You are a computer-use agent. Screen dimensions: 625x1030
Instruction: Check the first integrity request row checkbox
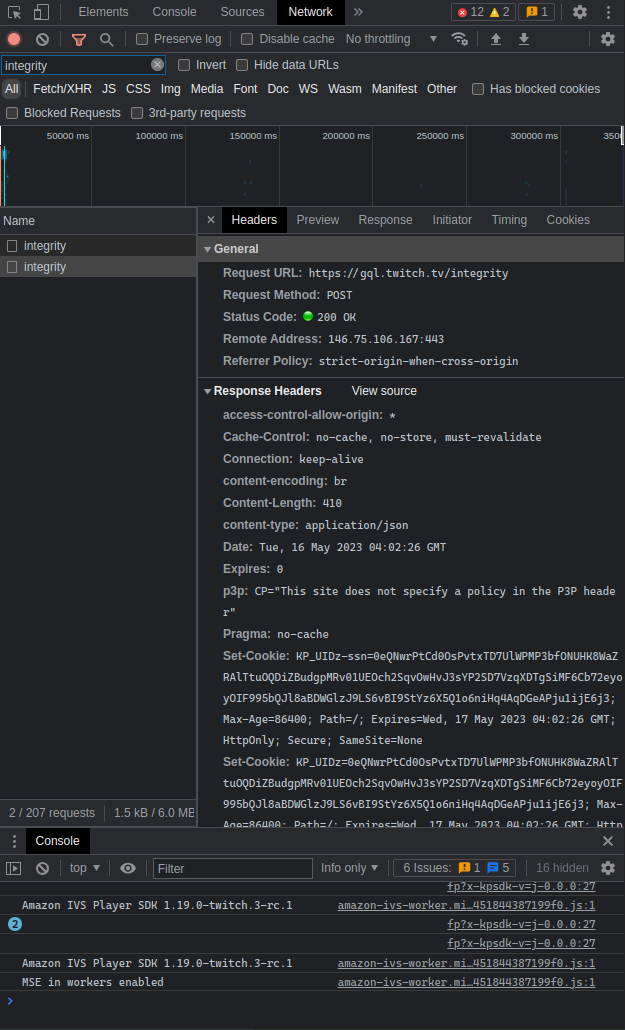(x=12, y=246)
